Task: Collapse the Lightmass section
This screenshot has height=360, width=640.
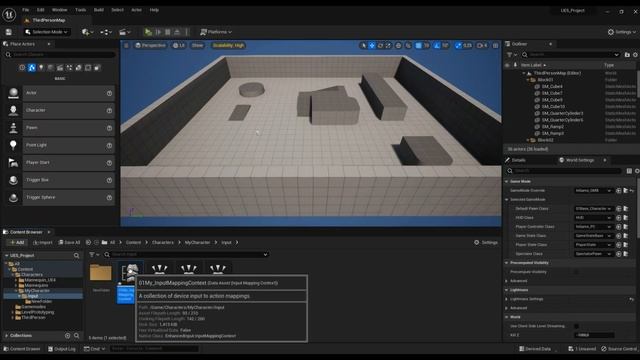Action: pos(507,290)
